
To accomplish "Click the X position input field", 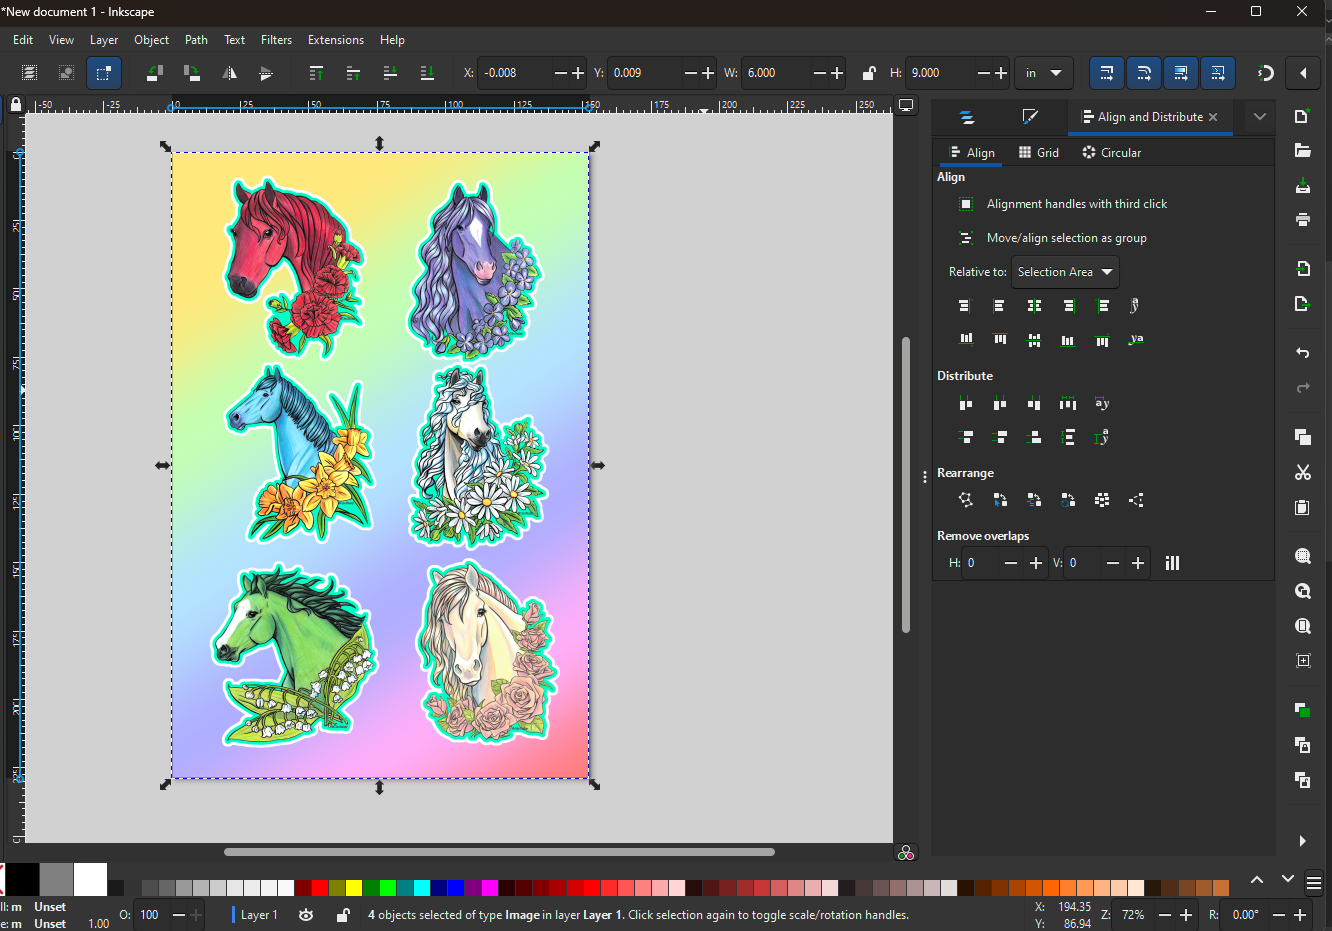I will tap(515, 73).
